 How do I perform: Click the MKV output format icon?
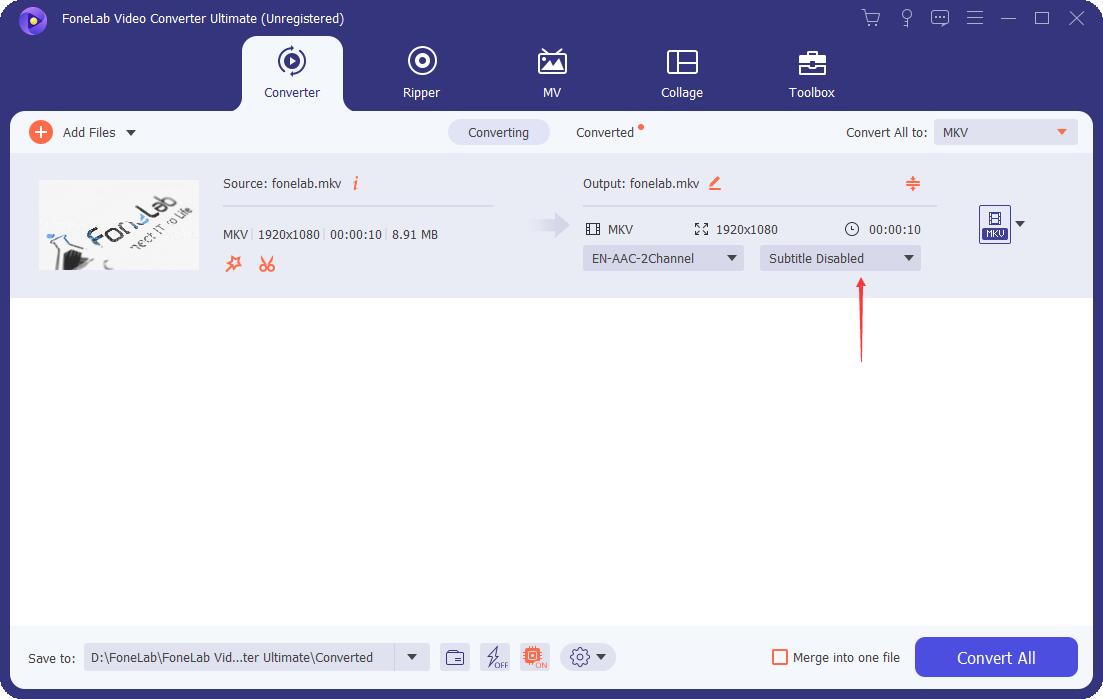click(995, 224)
